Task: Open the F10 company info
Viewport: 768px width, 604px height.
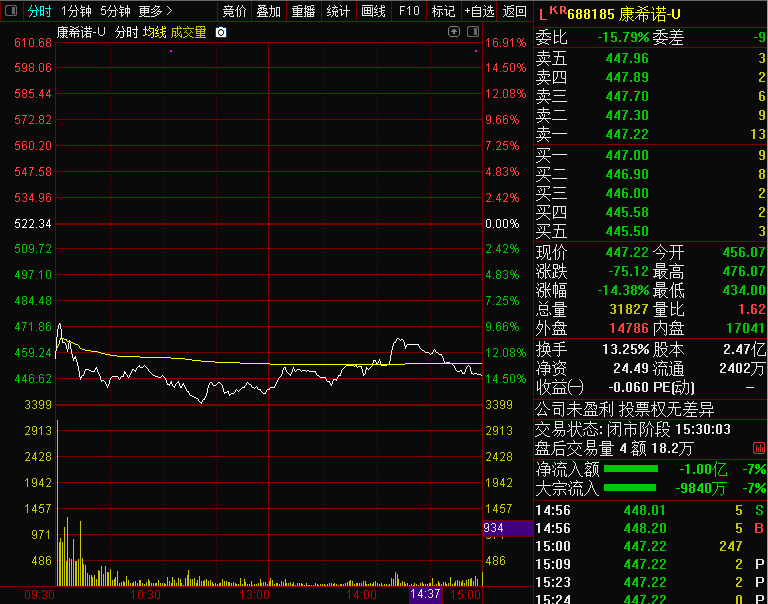Action: pos(408,11)
